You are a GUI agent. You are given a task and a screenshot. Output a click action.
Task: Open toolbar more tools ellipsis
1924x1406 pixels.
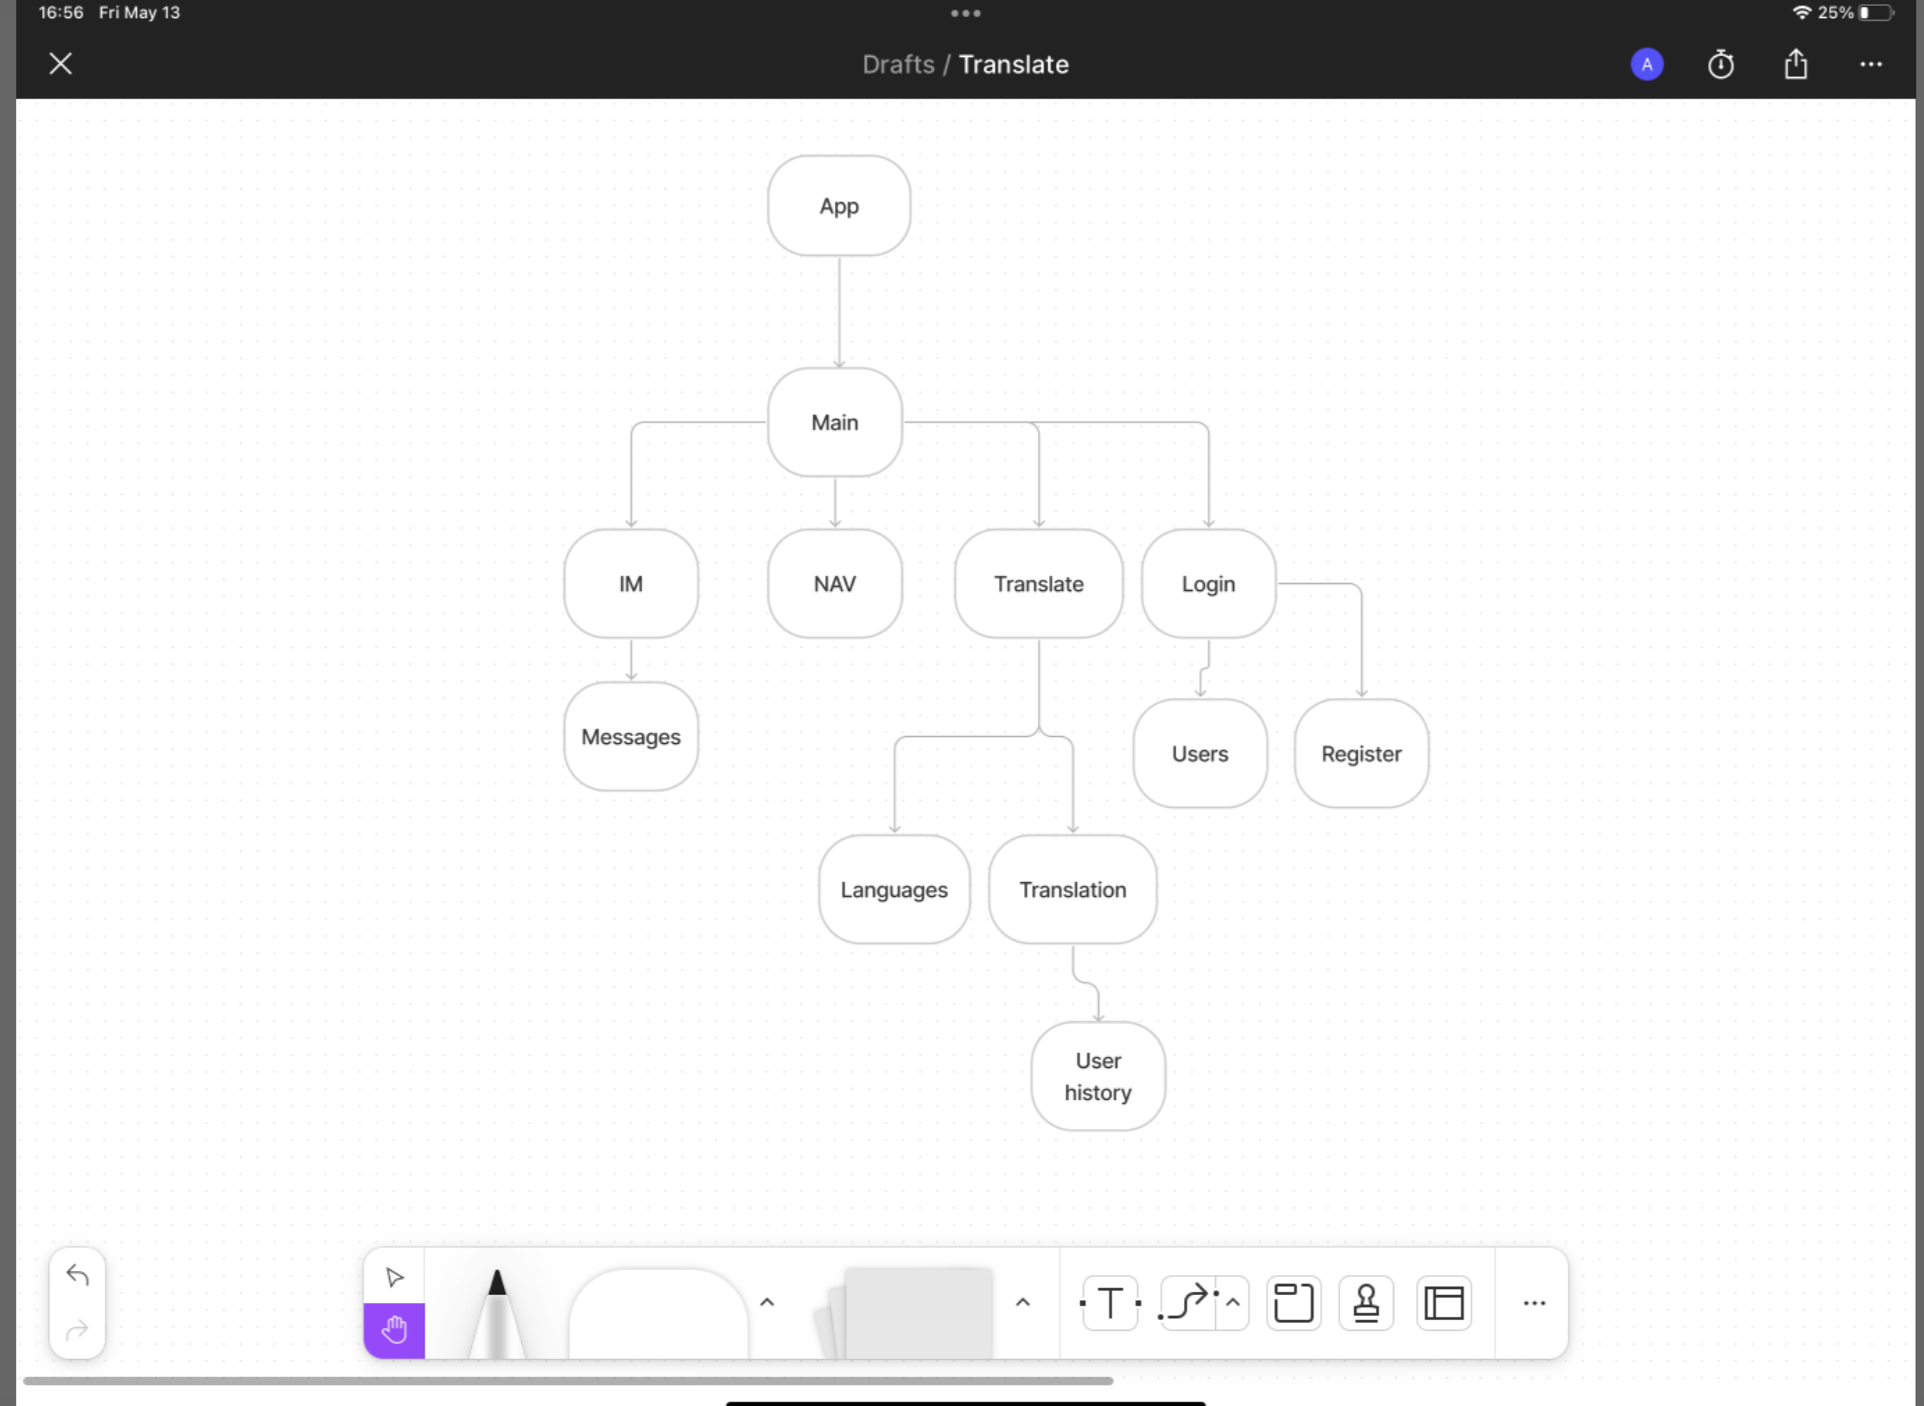click(1534, 1303)
